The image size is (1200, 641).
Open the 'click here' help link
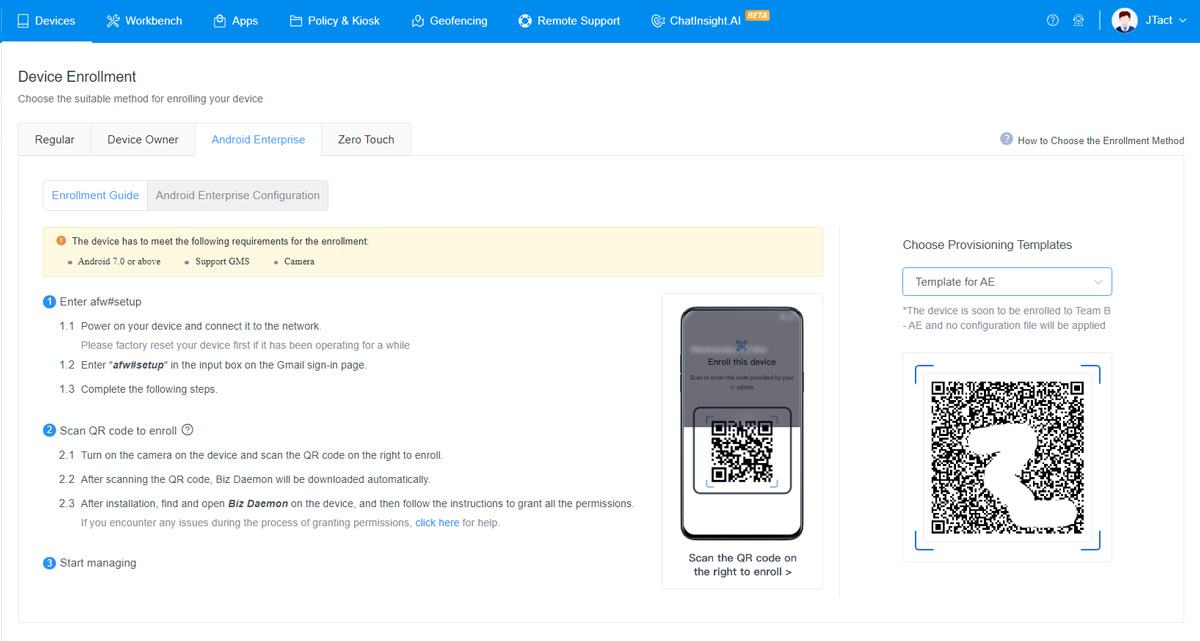click(x=437, y=523)
